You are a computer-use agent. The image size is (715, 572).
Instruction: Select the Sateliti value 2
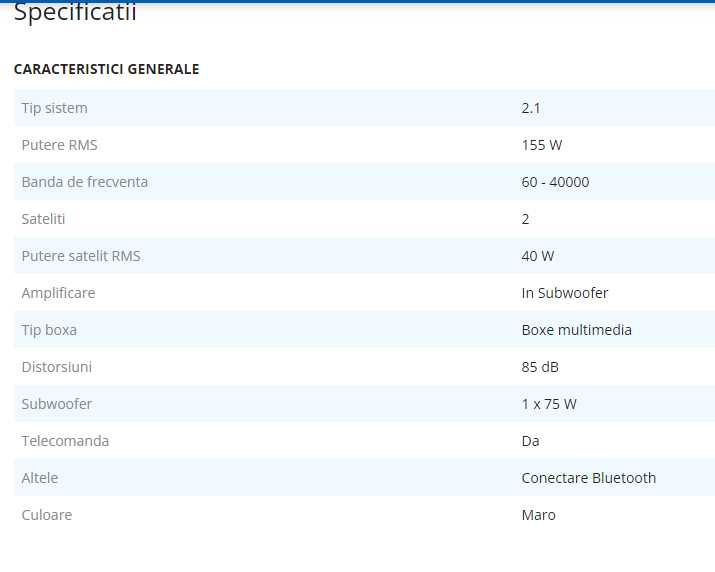[525, 219]
